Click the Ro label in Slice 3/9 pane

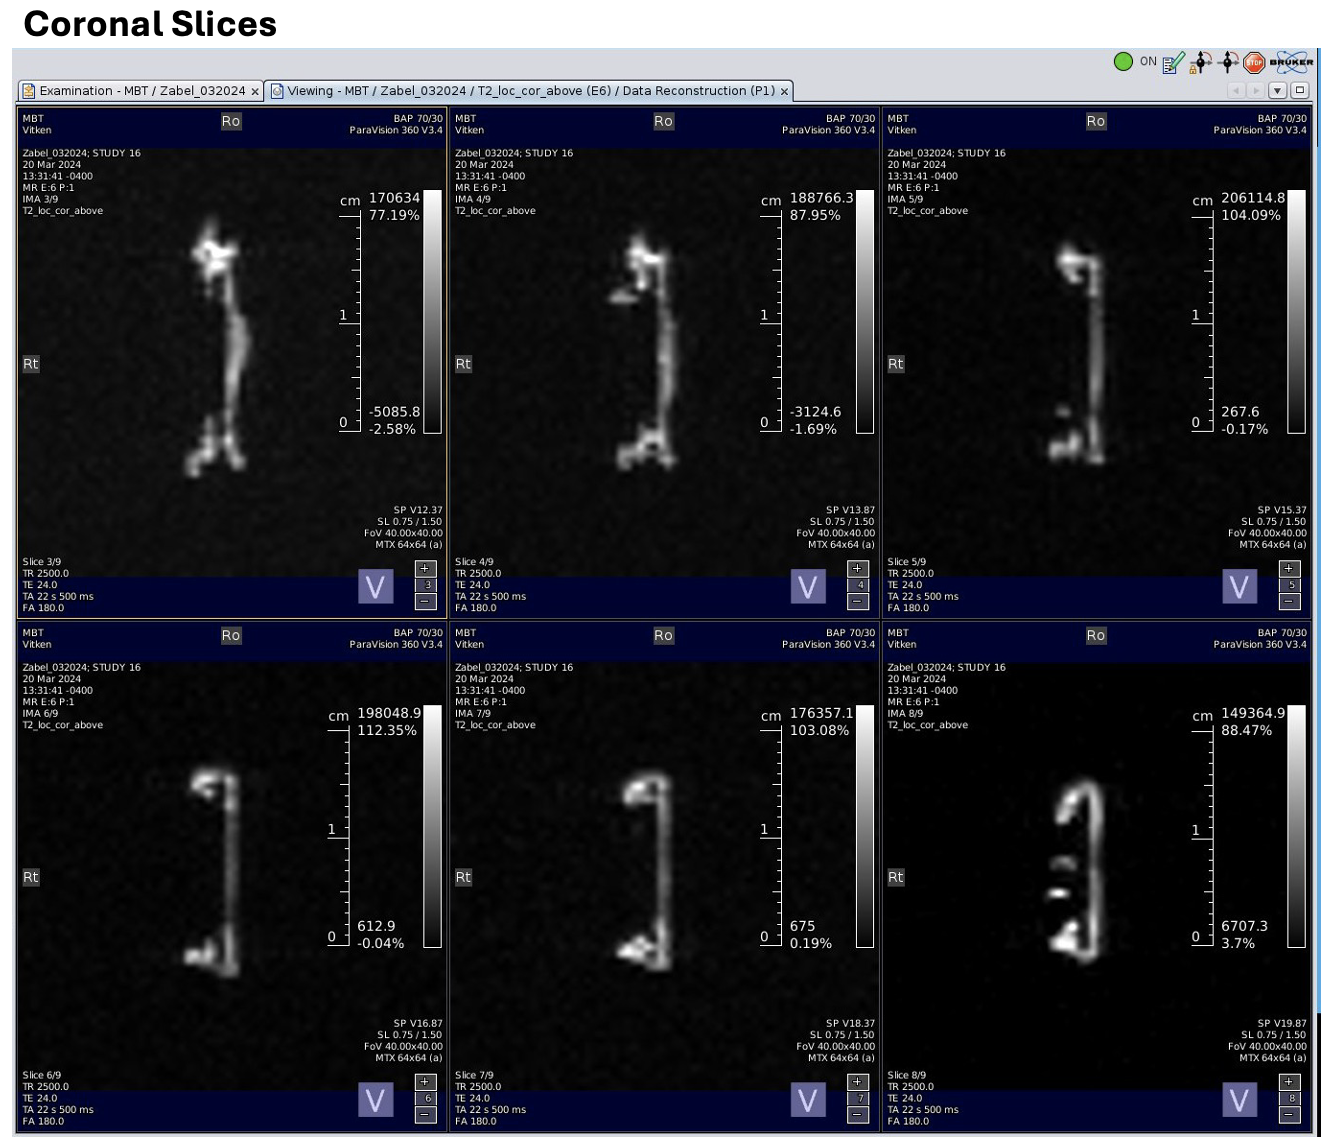click(x=231, y=121)
